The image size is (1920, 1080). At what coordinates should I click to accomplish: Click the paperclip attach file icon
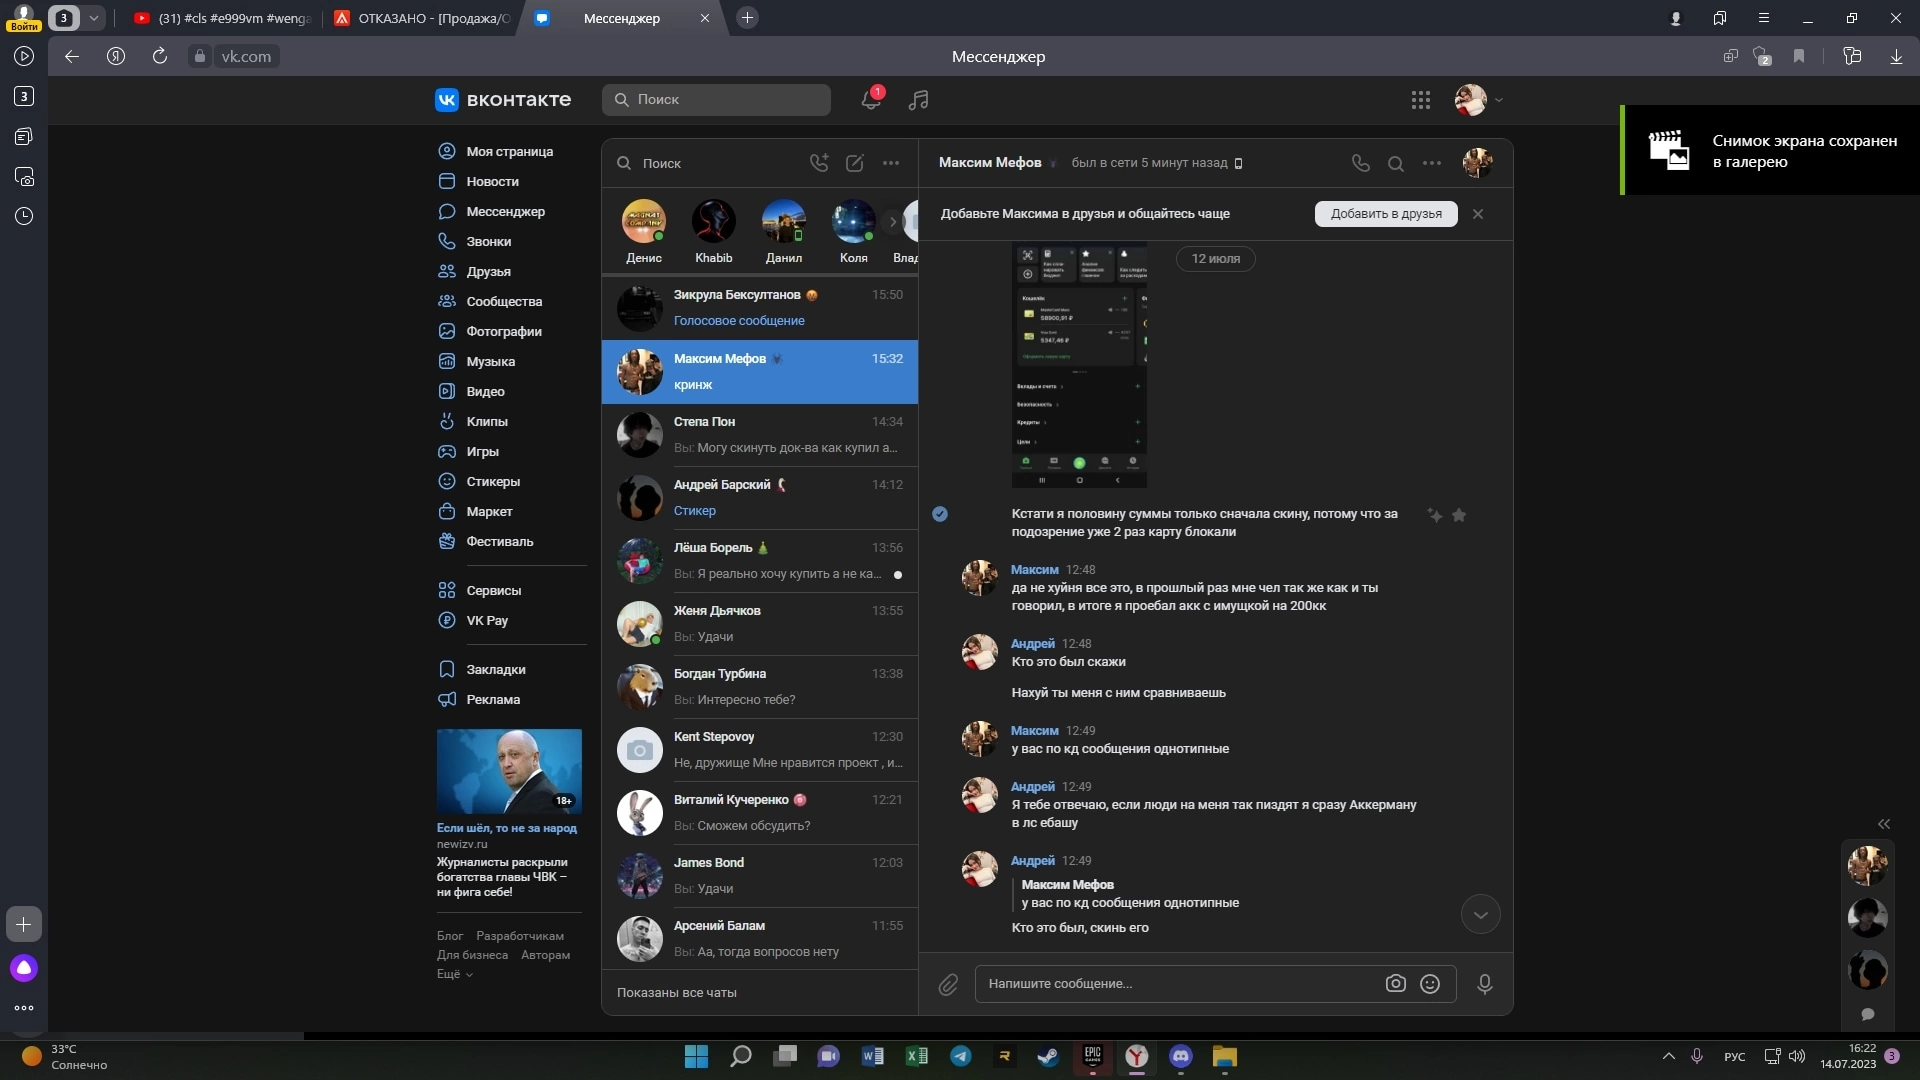[948, 984]
